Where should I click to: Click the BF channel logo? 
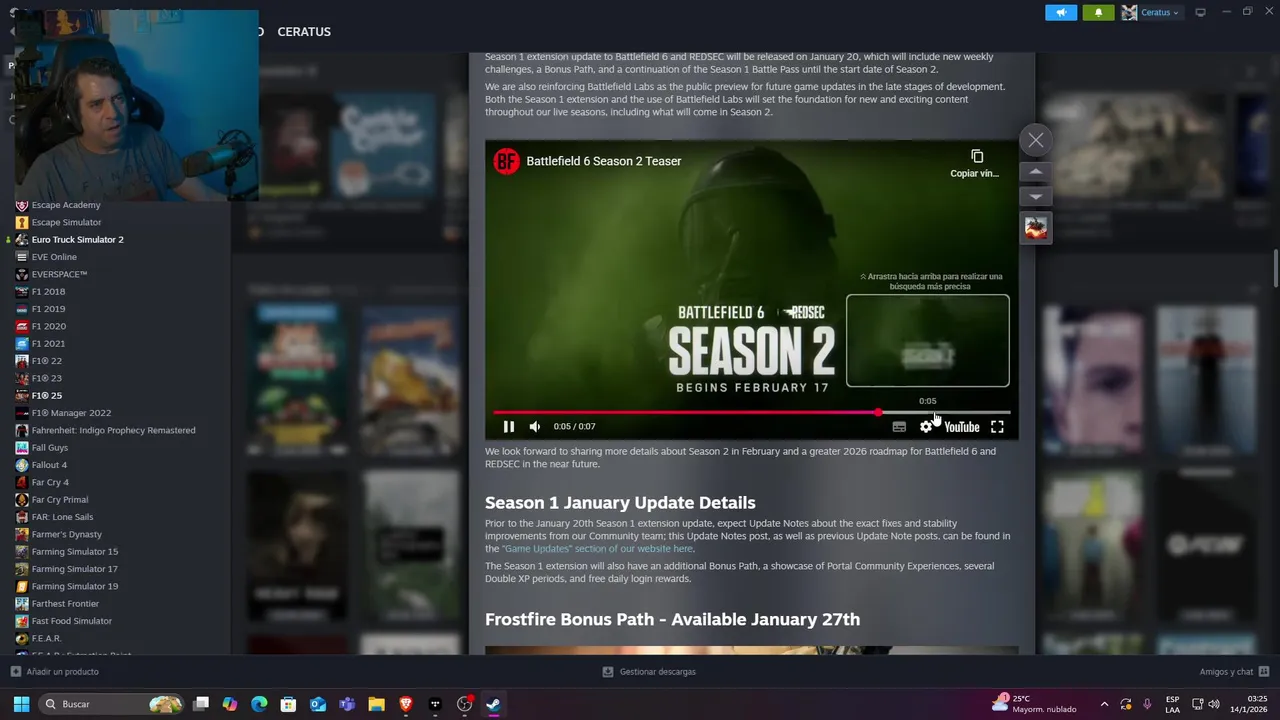507,161
